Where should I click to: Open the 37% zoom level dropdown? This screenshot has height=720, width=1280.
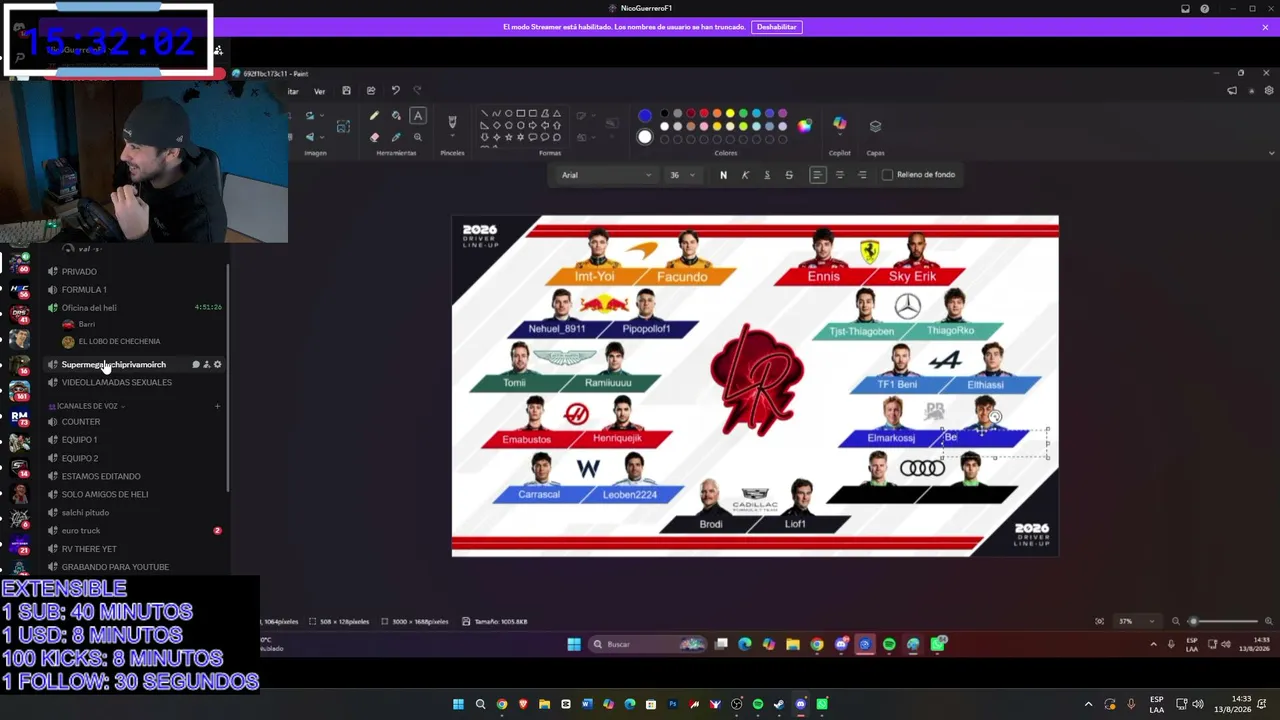point(1136,621)
